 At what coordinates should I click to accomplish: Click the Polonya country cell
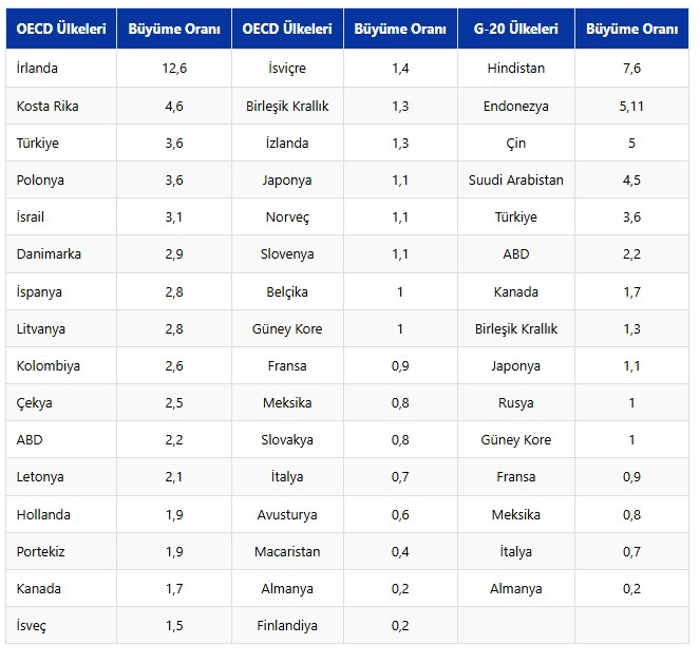tap(41, 180)
